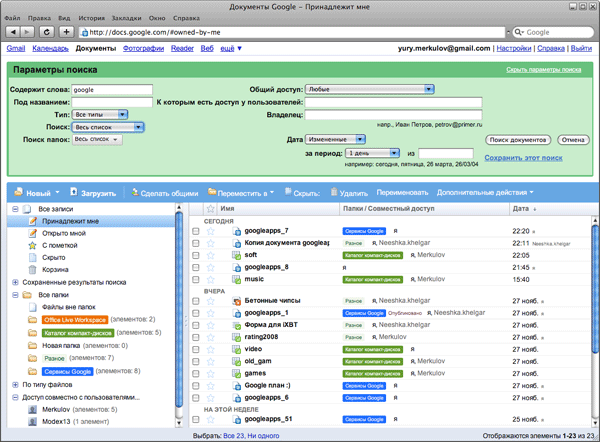Check the box for googleapps_7
Image resolution: width=600 pixels, height=442 pixels.
click(x=196, y=231)
